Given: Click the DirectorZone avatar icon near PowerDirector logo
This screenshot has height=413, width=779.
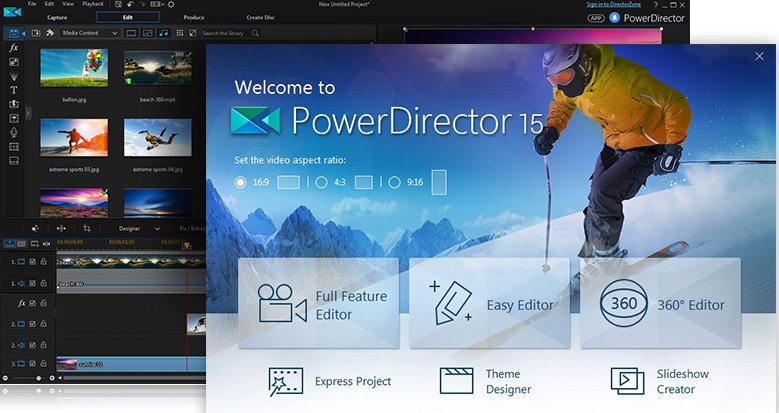Looking at the screenshot, I should (615, 18).
